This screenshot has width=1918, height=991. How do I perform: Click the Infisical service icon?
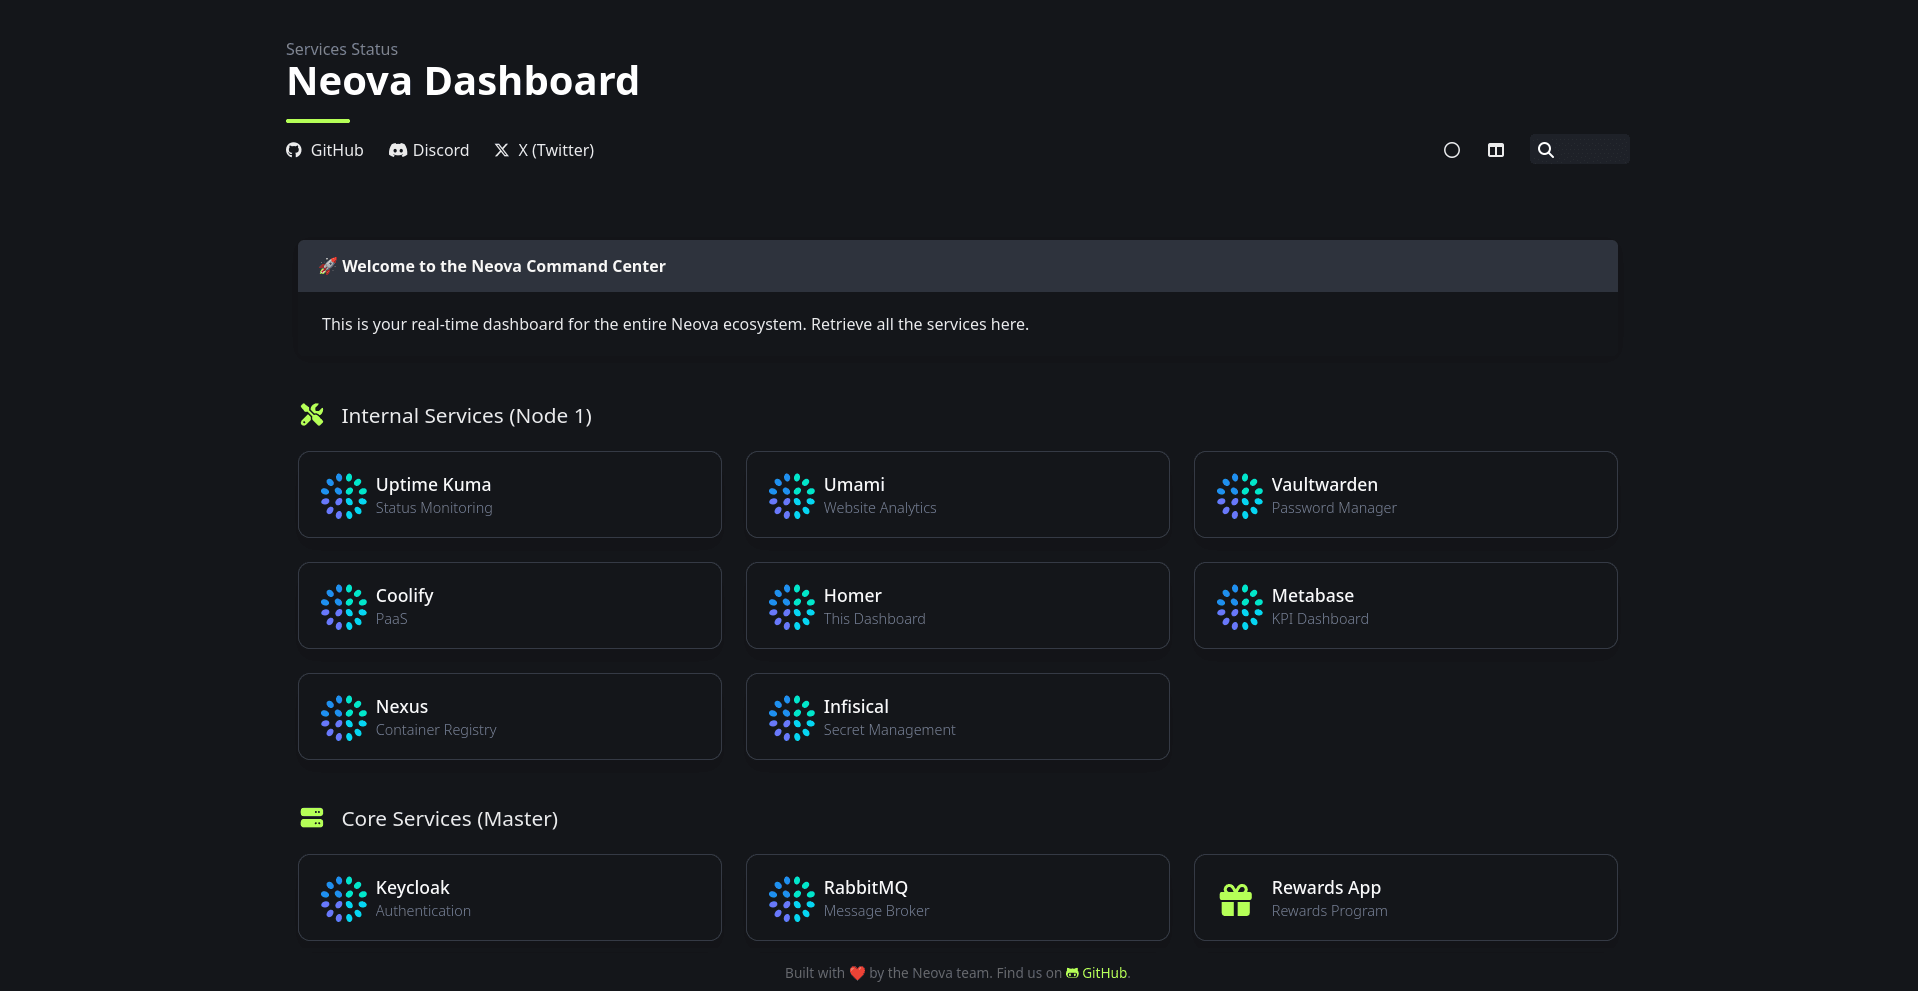791,718
